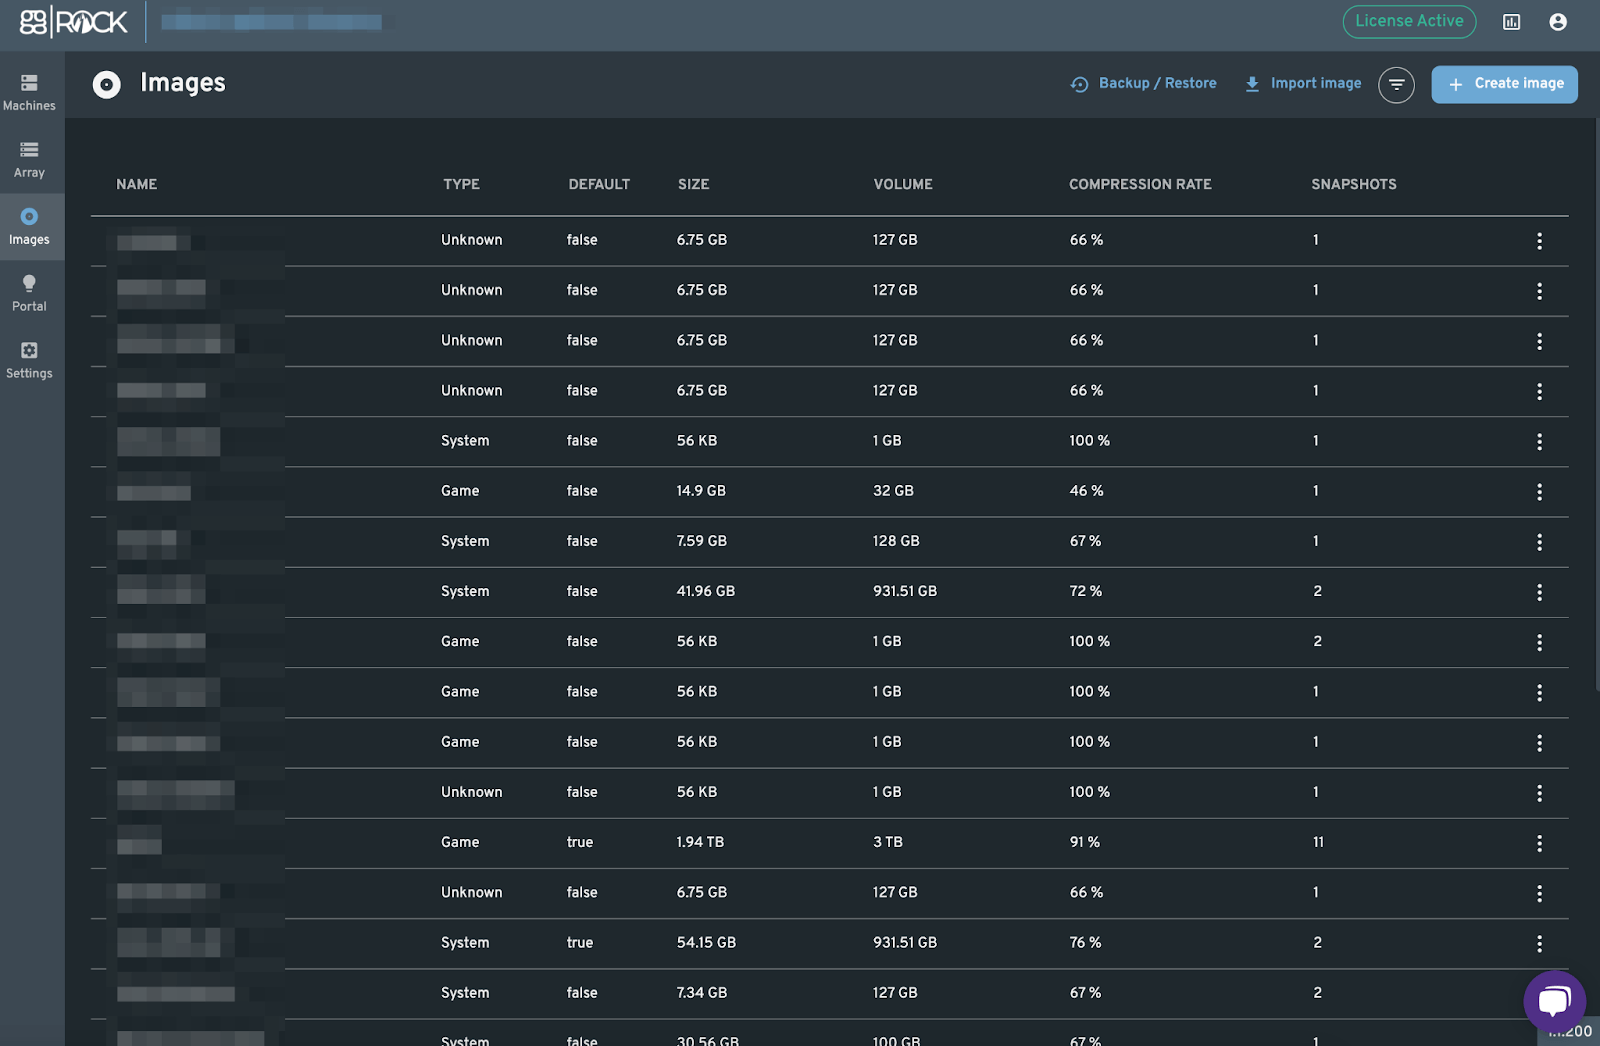
Task: Open the Array section in sidebar
Action: pos(29,159)
